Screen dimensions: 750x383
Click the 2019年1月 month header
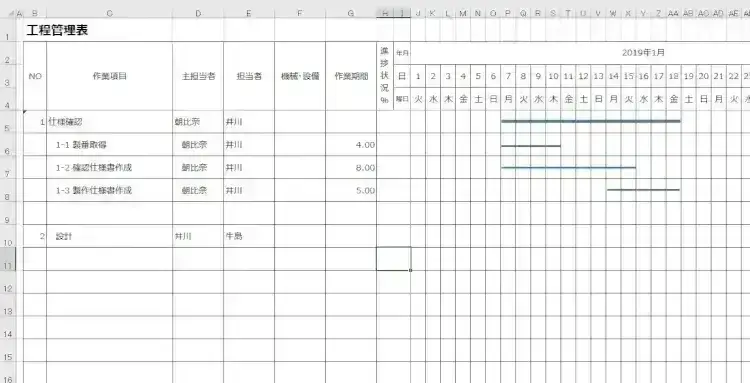(x=643, y=53)
